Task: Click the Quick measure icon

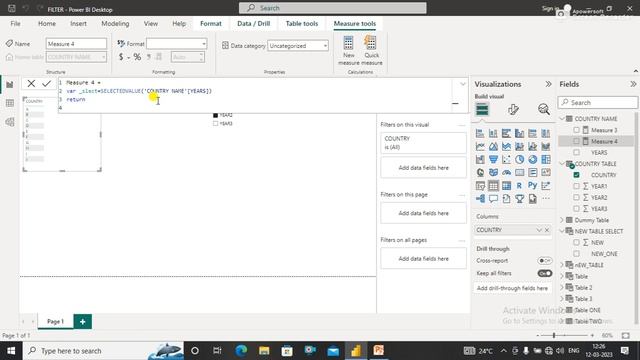Action: pos(371,43)
